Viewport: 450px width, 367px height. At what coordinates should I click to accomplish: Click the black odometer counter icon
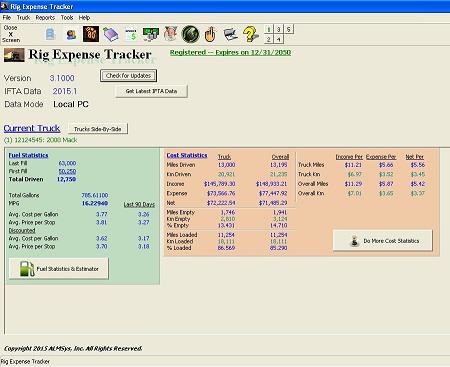coord(91,34)
